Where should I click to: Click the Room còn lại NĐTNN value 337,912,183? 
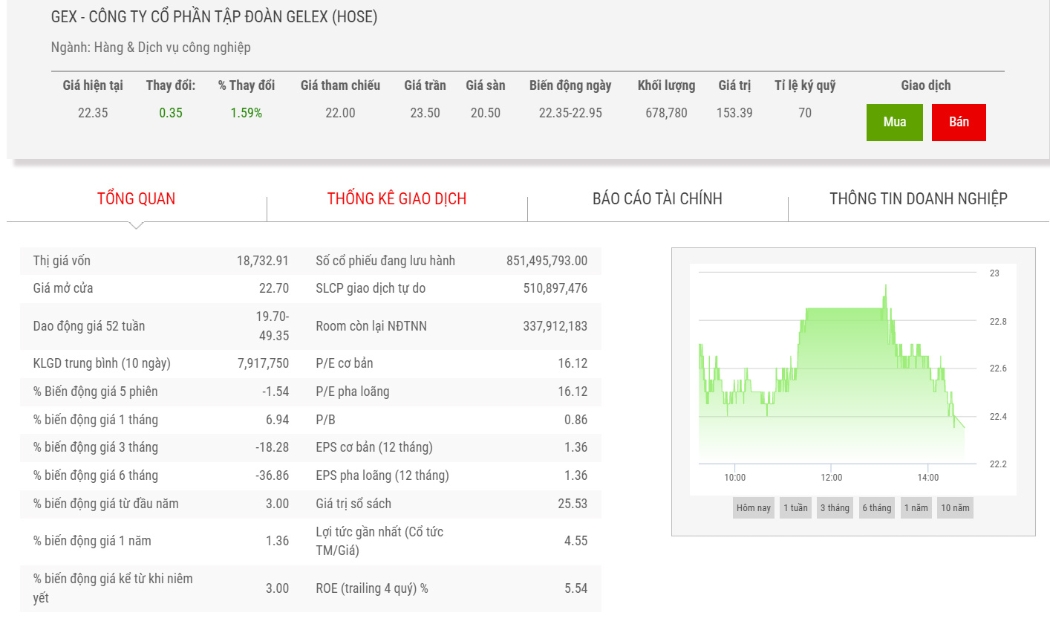555,326
